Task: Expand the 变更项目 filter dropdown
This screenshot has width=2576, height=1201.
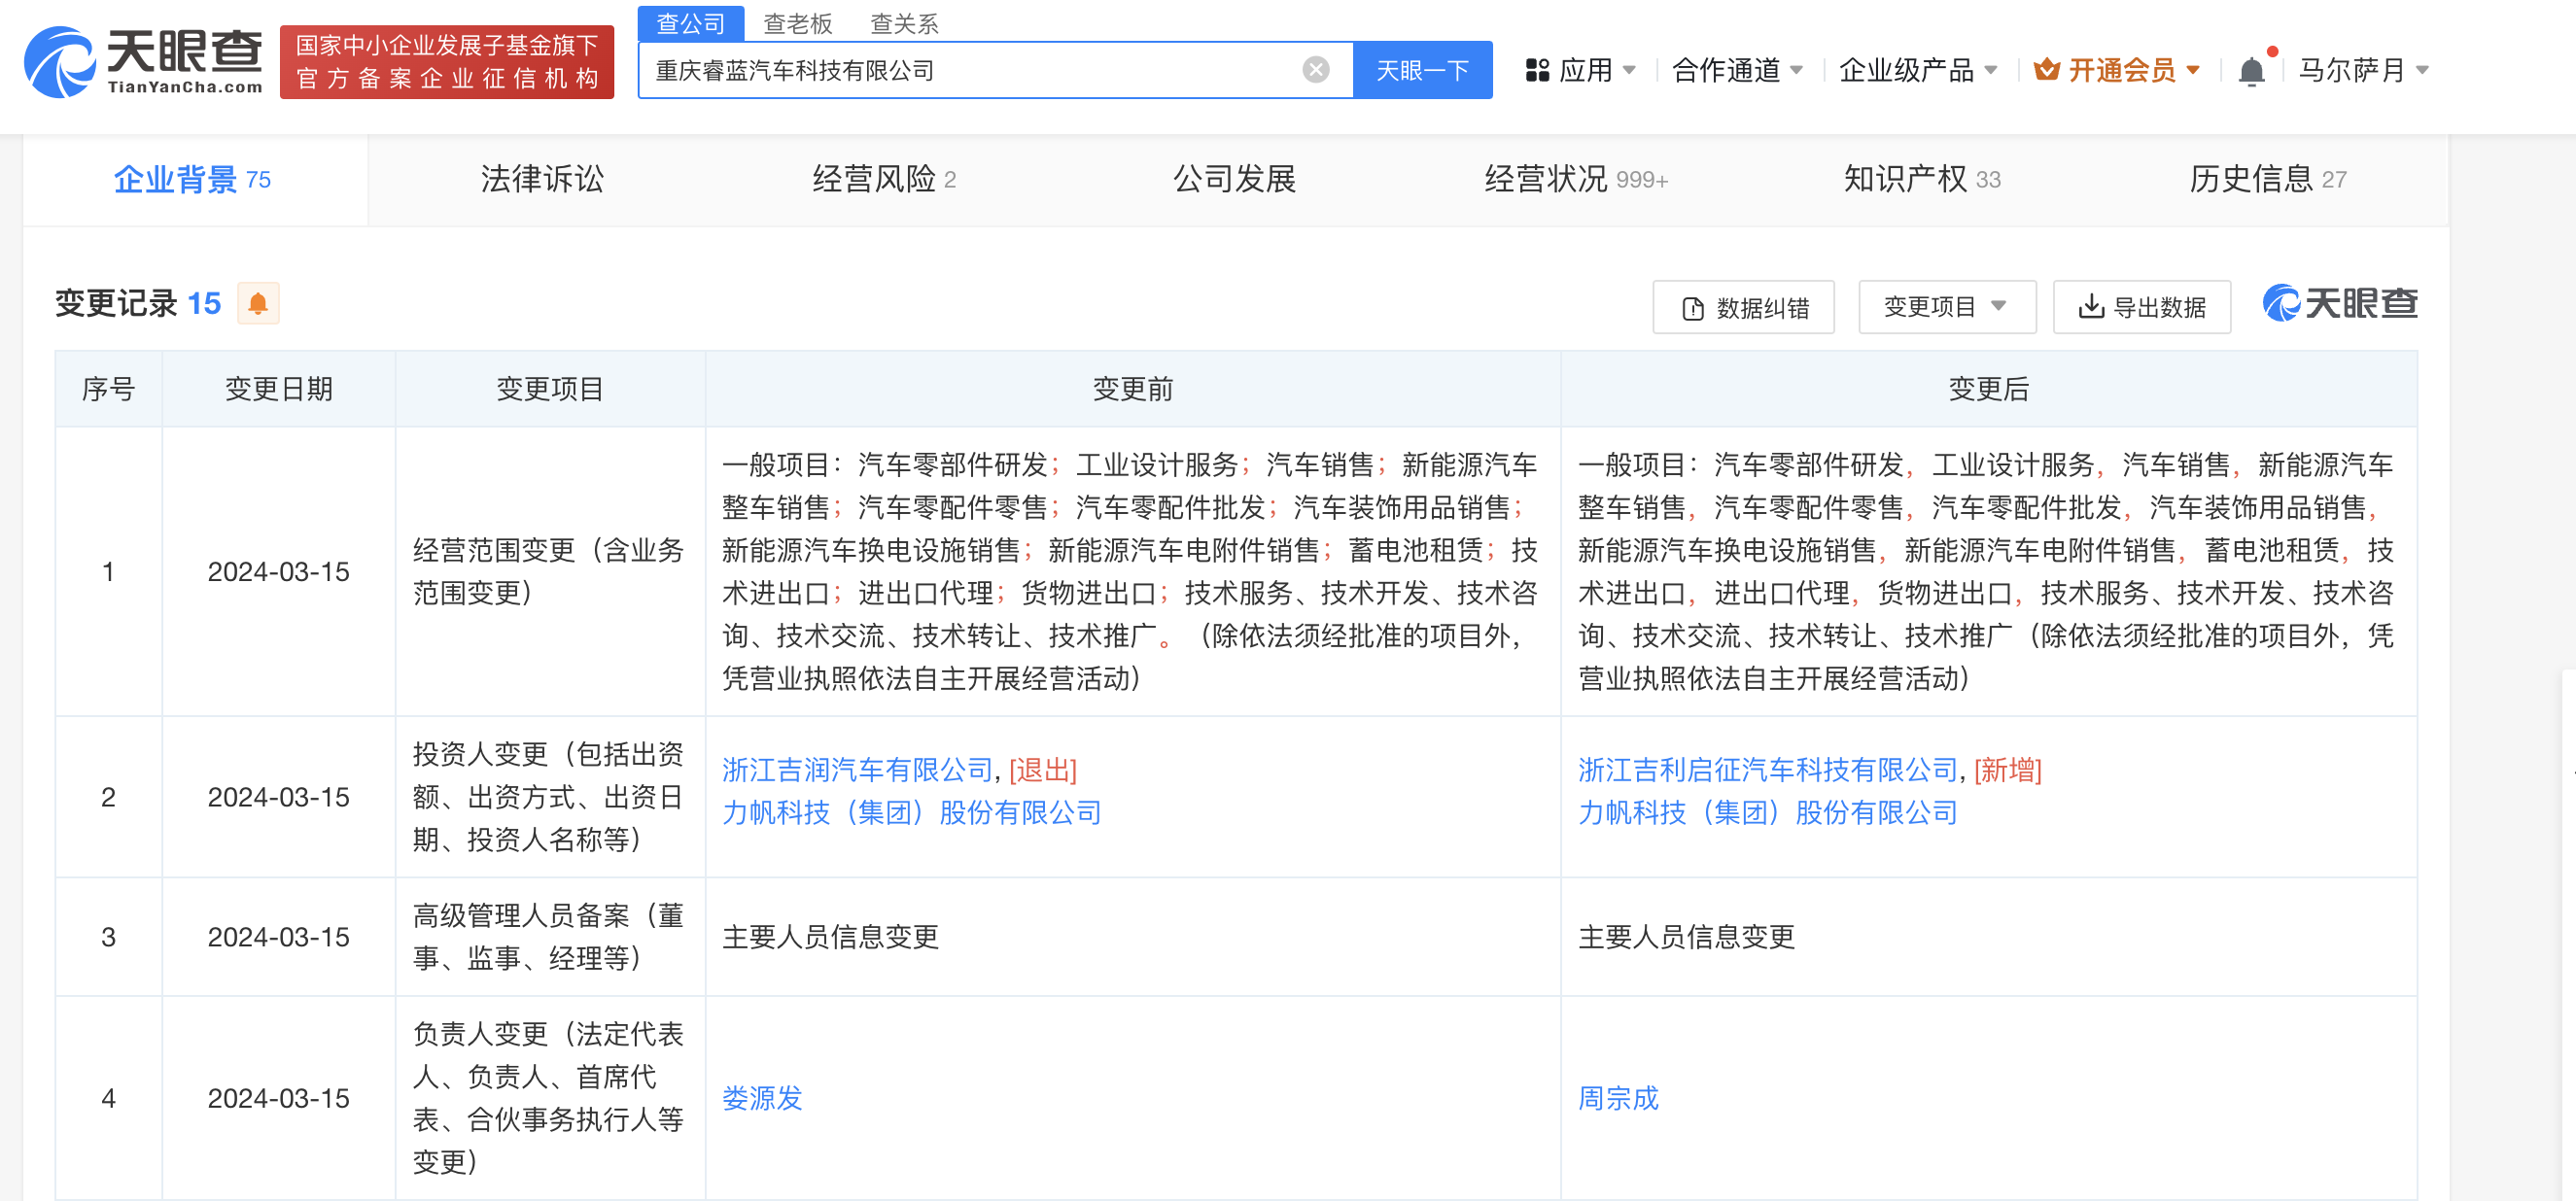Action: click(1945, 307)
